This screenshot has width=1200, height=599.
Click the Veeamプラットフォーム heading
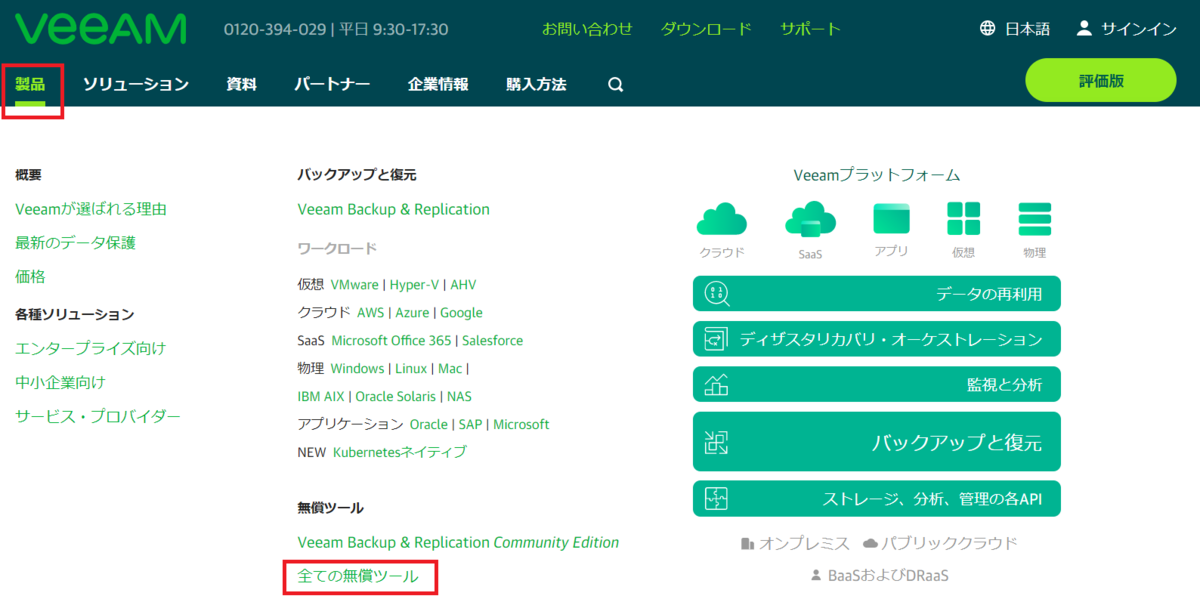tap(877, 175)
